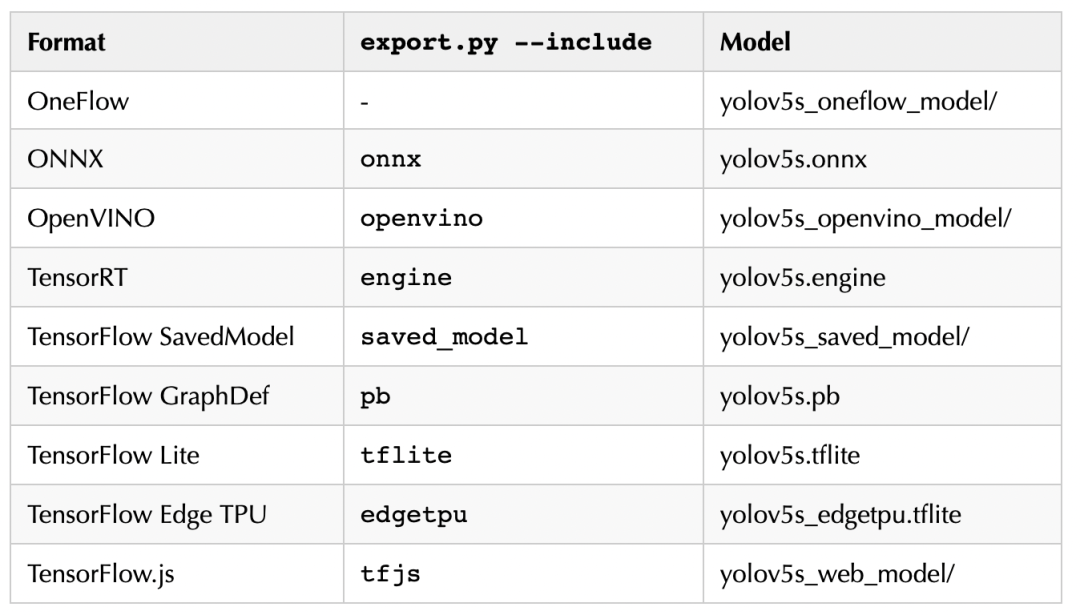Click the Format column header
Image resolution: width=1080 pixels, height=615 pixels.
pos(67,44)
